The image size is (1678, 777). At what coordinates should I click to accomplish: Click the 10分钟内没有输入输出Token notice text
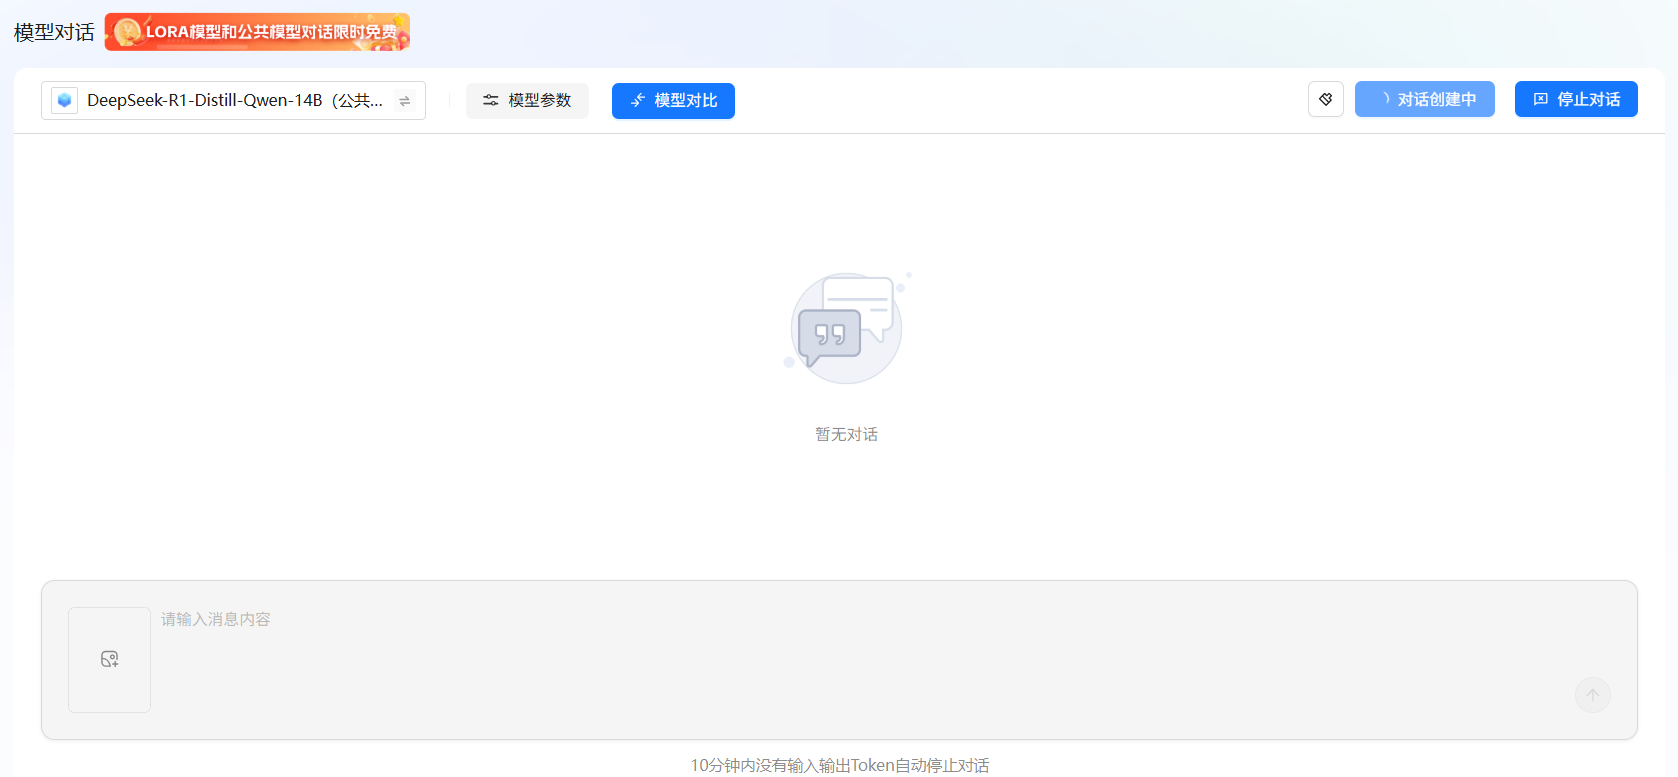coord(840,765)
